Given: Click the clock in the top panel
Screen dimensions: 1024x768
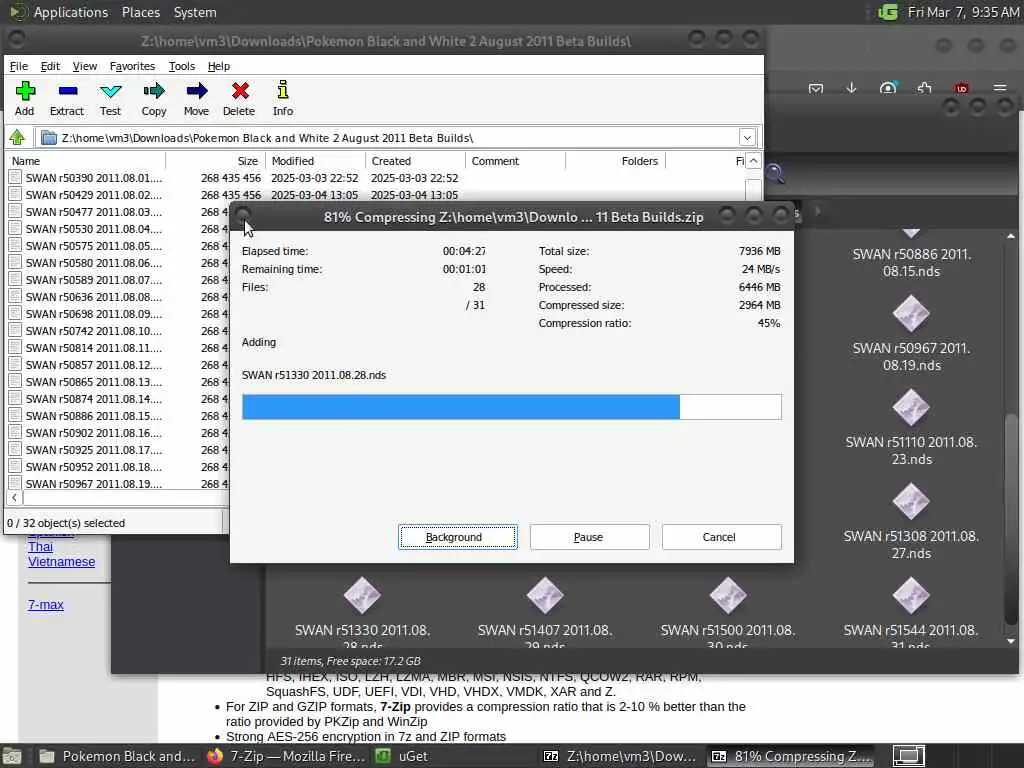Looking at the screenshot, I should [963, 12].
